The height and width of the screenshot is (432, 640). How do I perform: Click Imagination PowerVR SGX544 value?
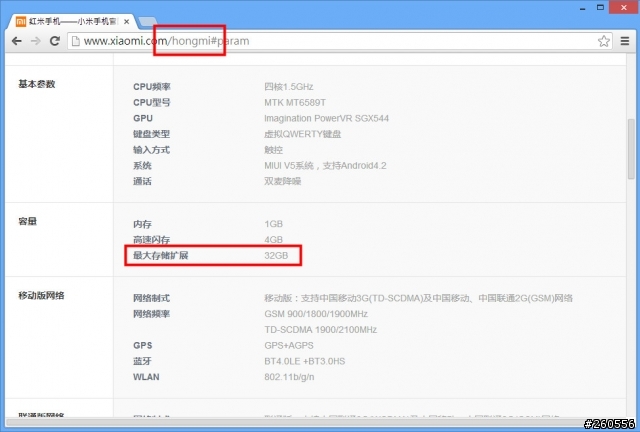click(327, 118)
